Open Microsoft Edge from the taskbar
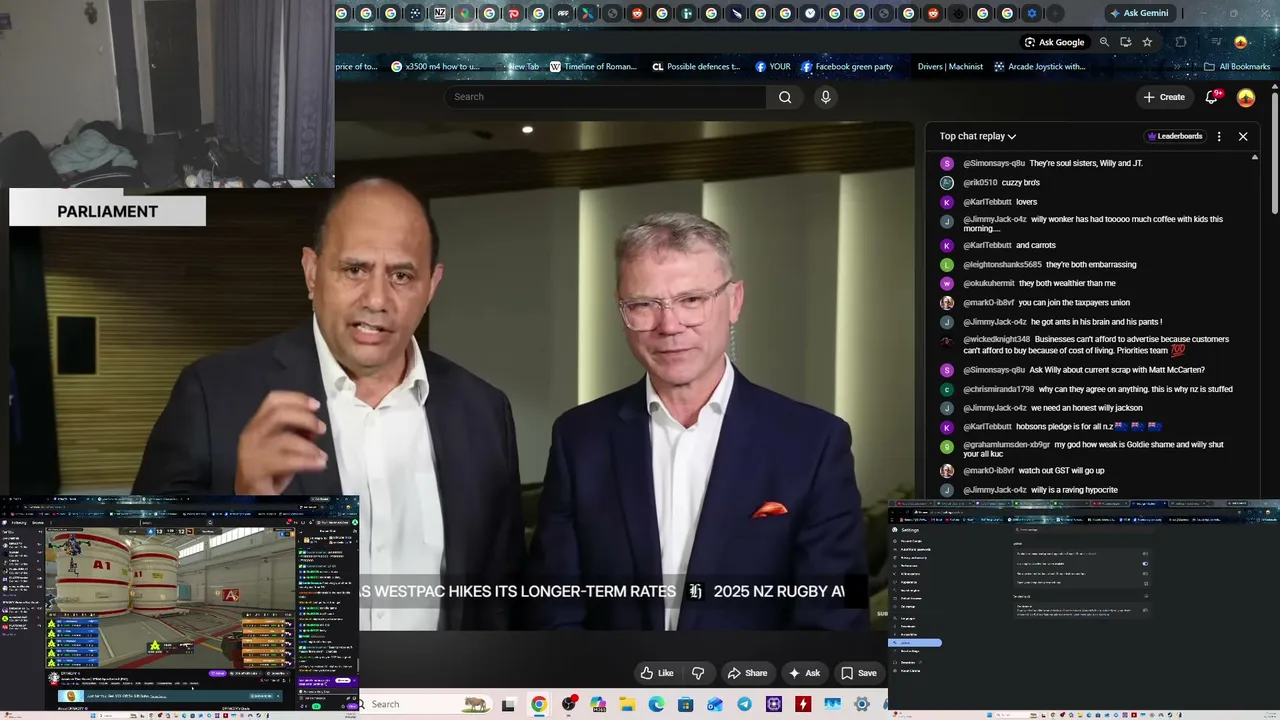1280x720 pixels. (656, 705)
